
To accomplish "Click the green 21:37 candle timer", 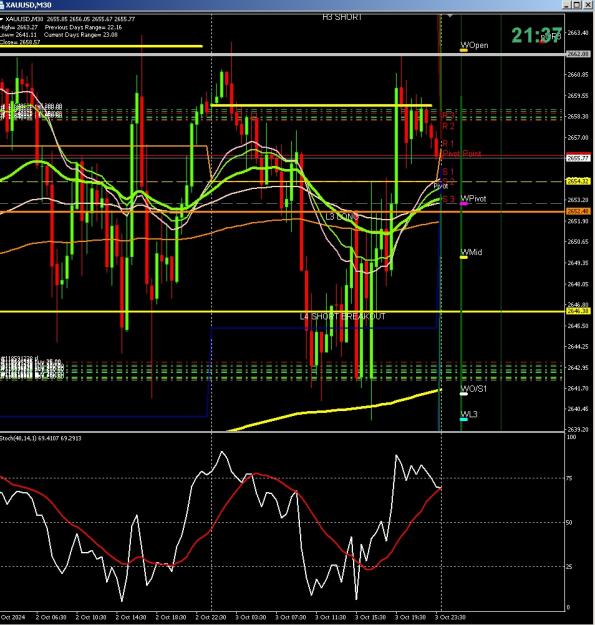I will click(x=536, y=35).
